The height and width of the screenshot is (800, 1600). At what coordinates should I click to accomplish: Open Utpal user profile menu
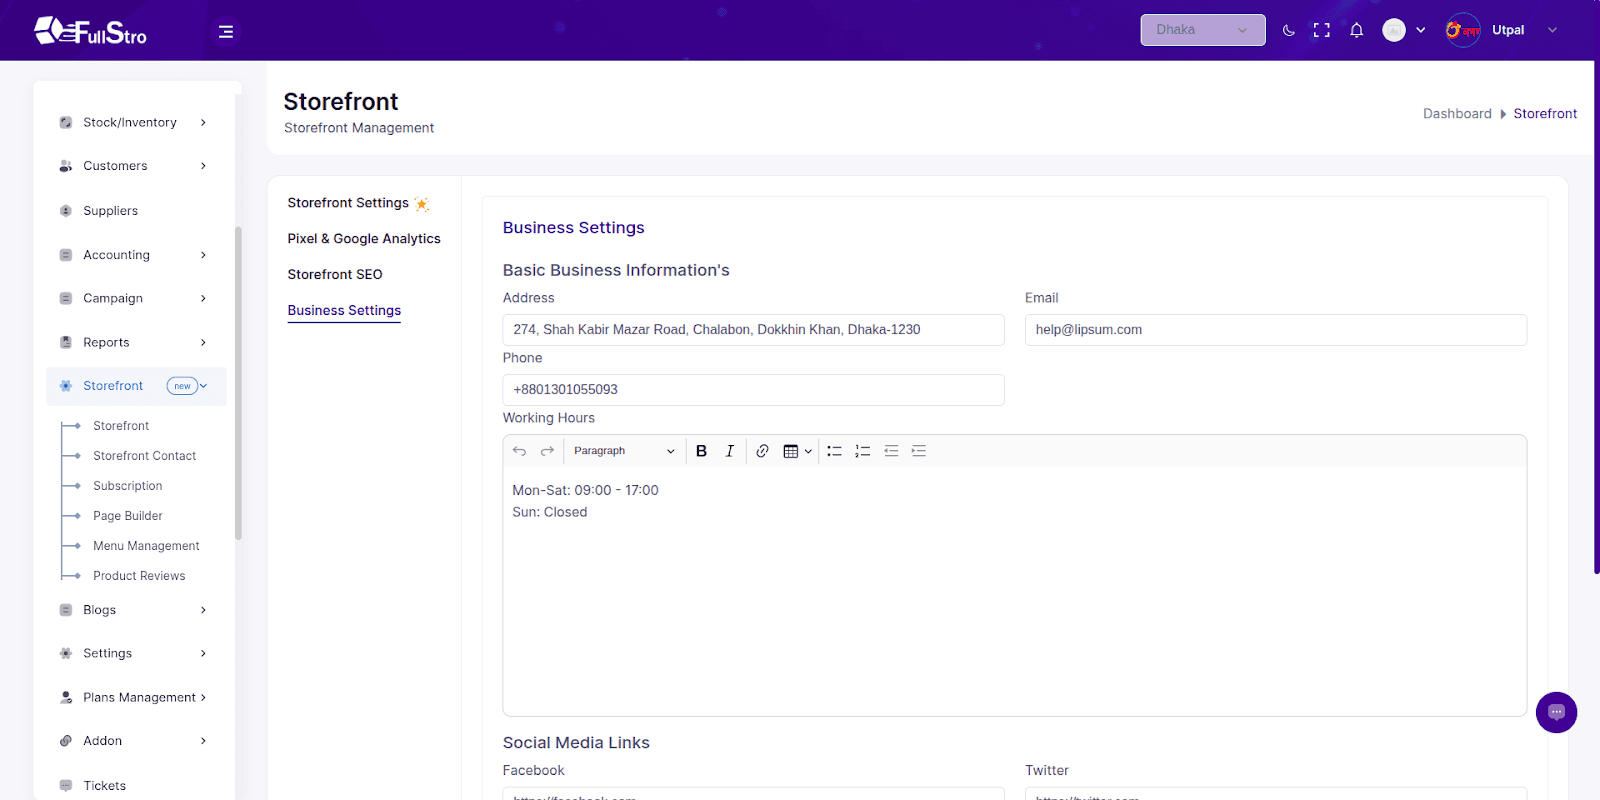pyautogui.click(x=1502, y=30)
